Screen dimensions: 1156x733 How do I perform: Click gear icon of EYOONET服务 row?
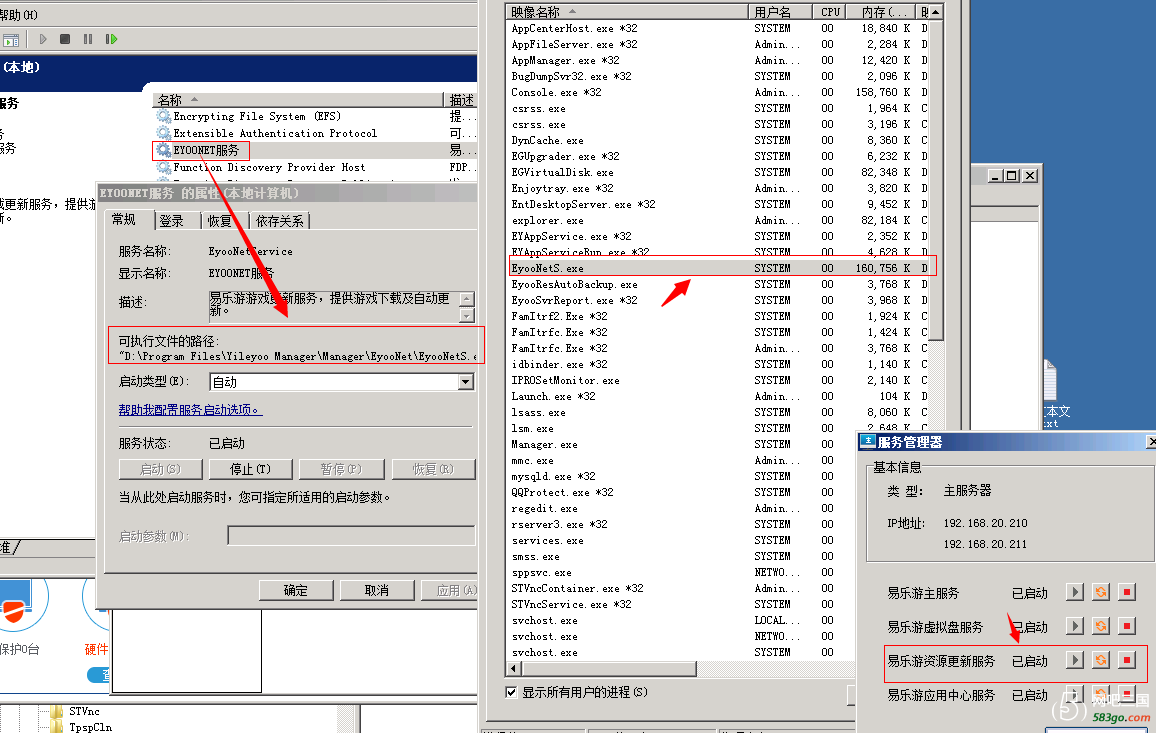pyautogui.click(x=164, y=150)
